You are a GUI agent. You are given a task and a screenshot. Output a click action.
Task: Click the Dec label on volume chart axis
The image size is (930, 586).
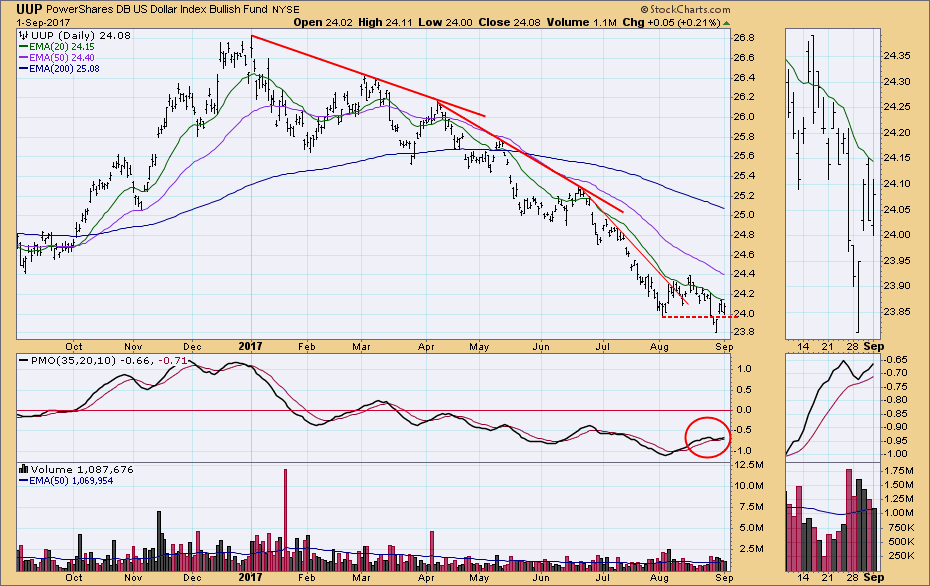(192, 577)
